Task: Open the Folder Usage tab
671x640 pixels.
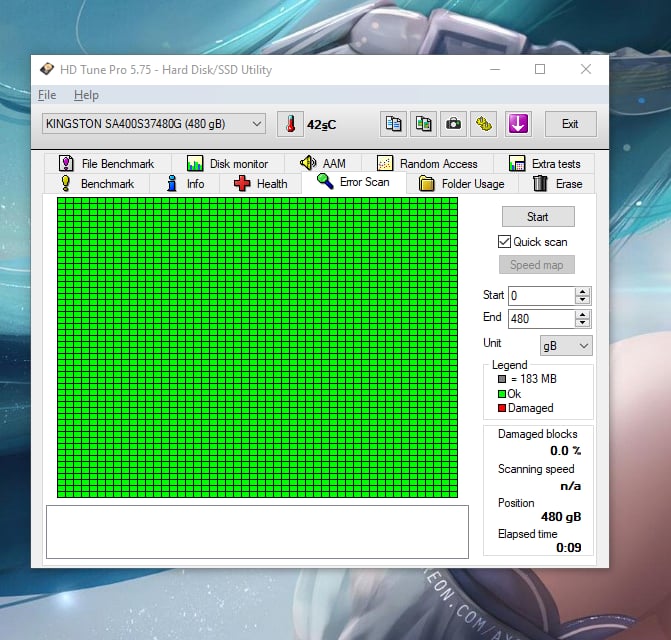Action: (462, 184)
